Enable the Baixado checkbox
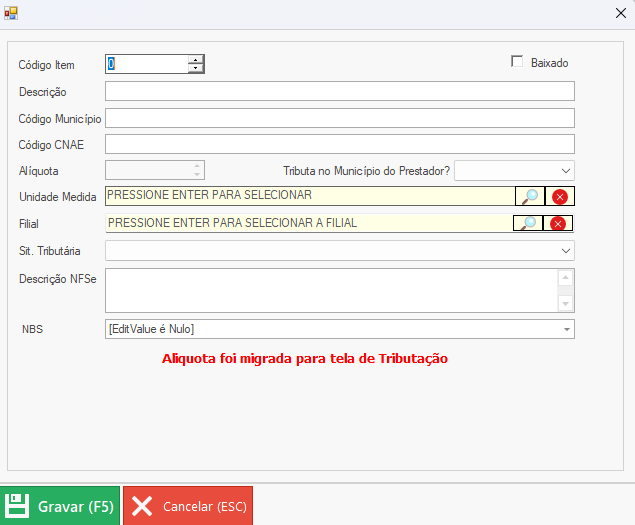The image size is (635, 525). [x=517, y=62]
